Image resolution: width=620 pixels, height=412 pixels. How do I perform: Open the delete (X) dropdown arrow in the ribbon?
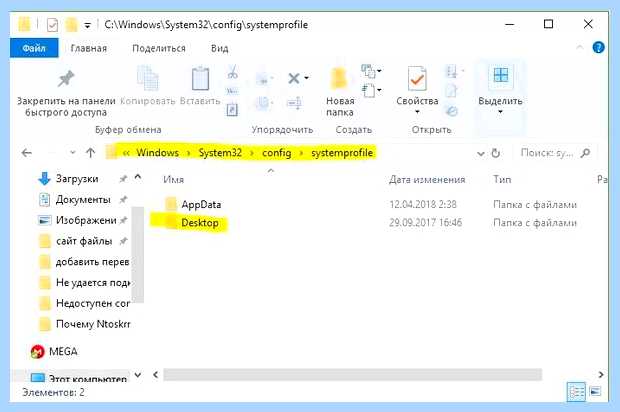pos(306,78)
